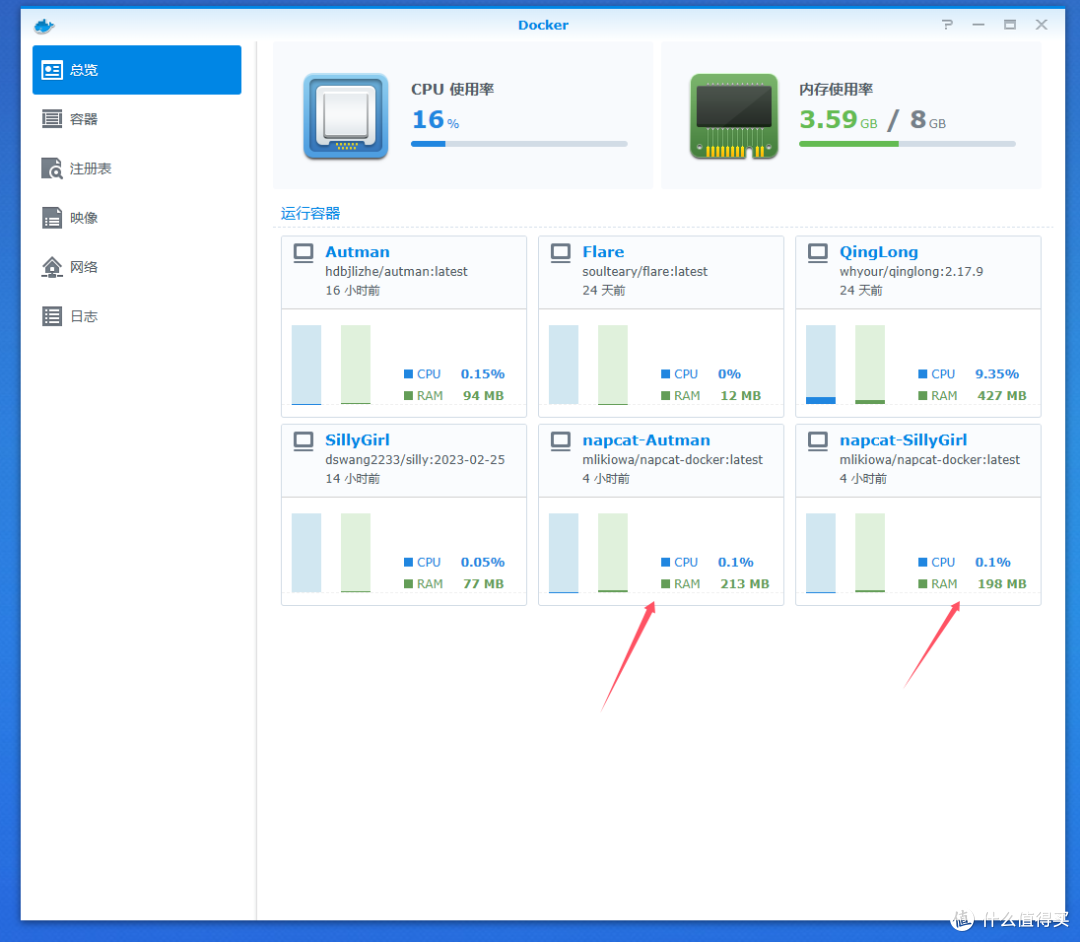Minimize the Docker window
The height and width of the screenshot is (942, 1080).
point(978,25)
